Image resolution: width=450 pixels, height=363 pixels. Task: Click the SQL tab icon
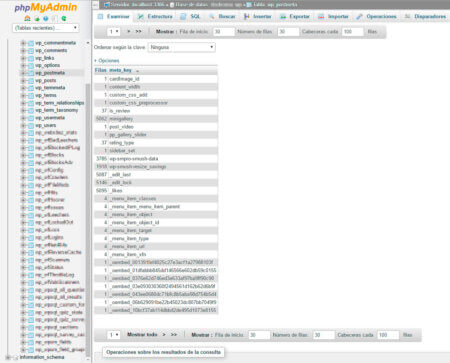coord(183,16)
